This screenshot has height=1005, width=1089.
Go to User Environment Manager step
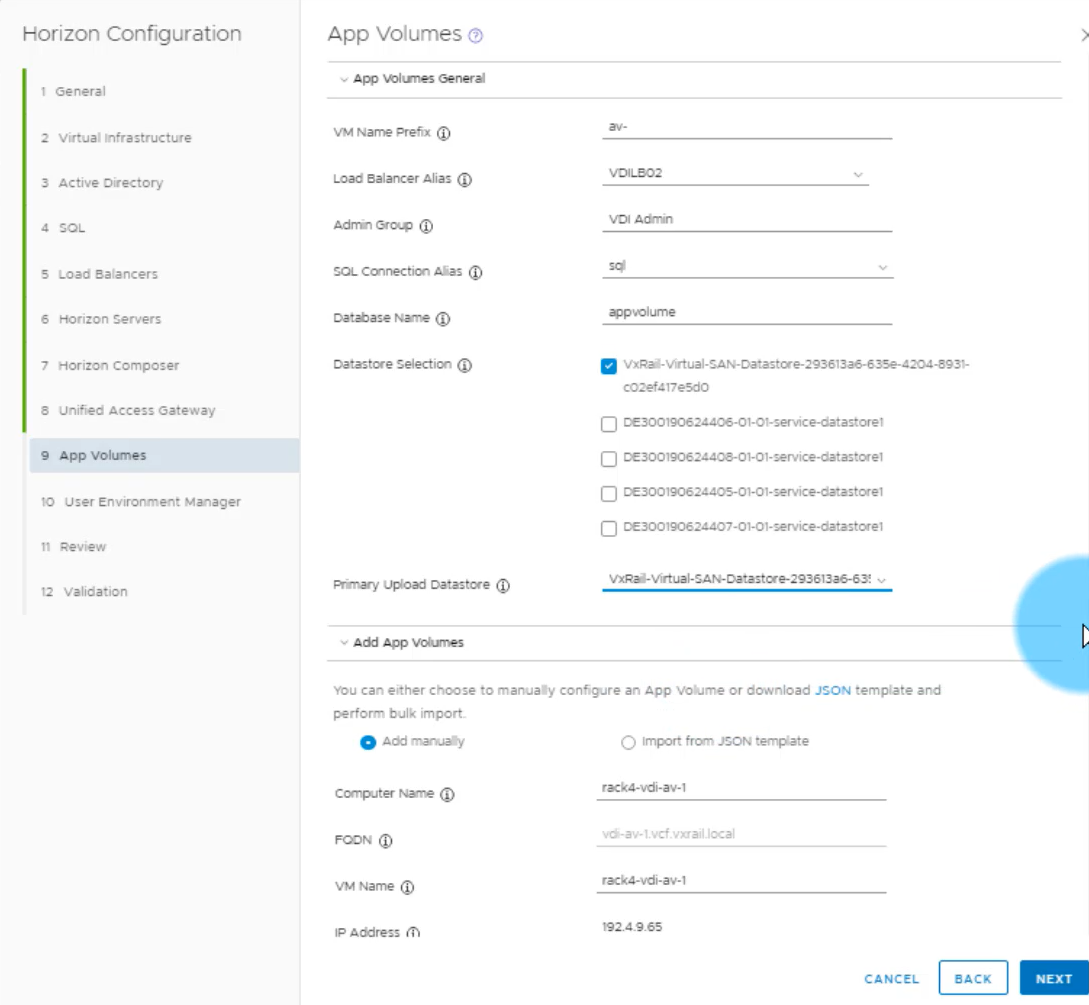pos(152,502)
